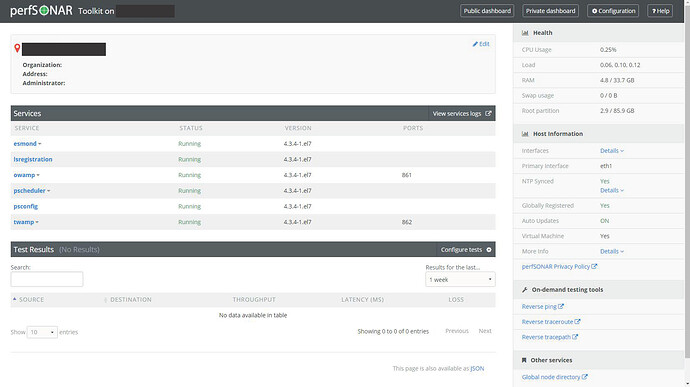690x387 pixels.
Task: Open the View services logs external icon
Action: point(488,114)
